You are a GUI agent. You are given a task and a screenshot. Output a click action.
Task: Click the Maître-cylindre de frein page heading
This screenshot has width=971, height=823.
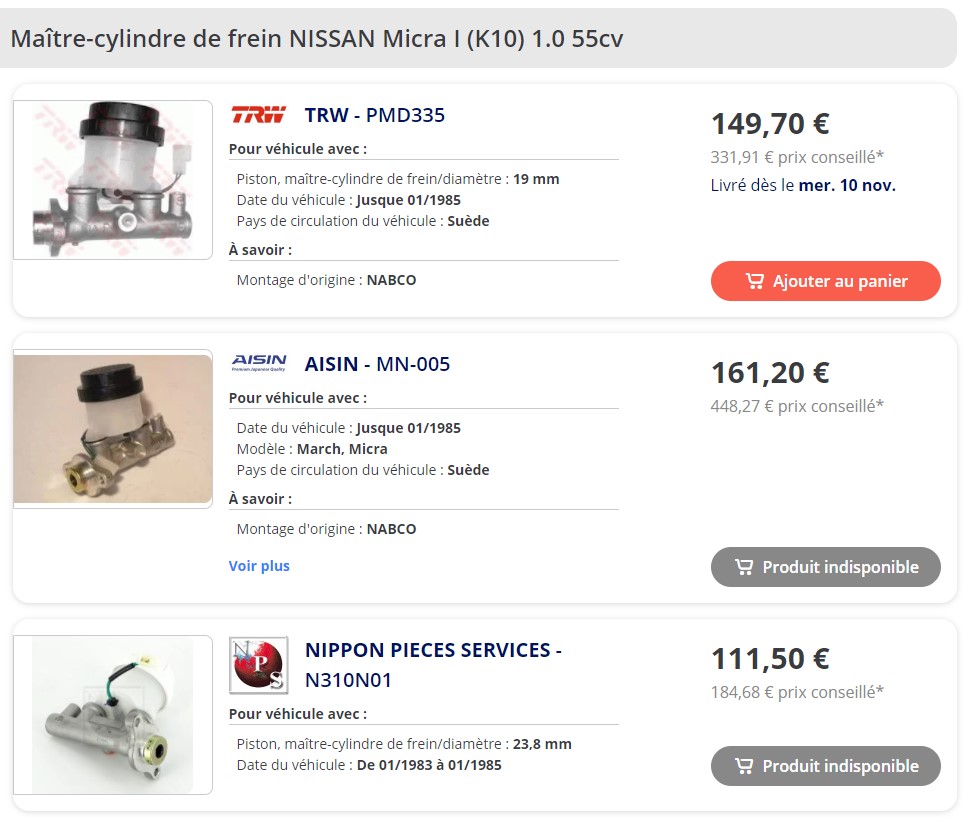(316, 38)
